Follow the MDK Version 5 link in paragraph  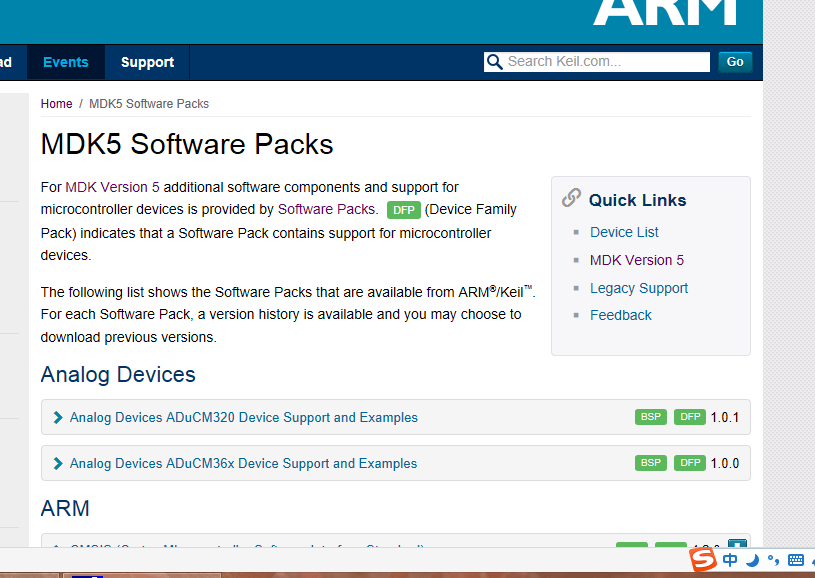112,187
